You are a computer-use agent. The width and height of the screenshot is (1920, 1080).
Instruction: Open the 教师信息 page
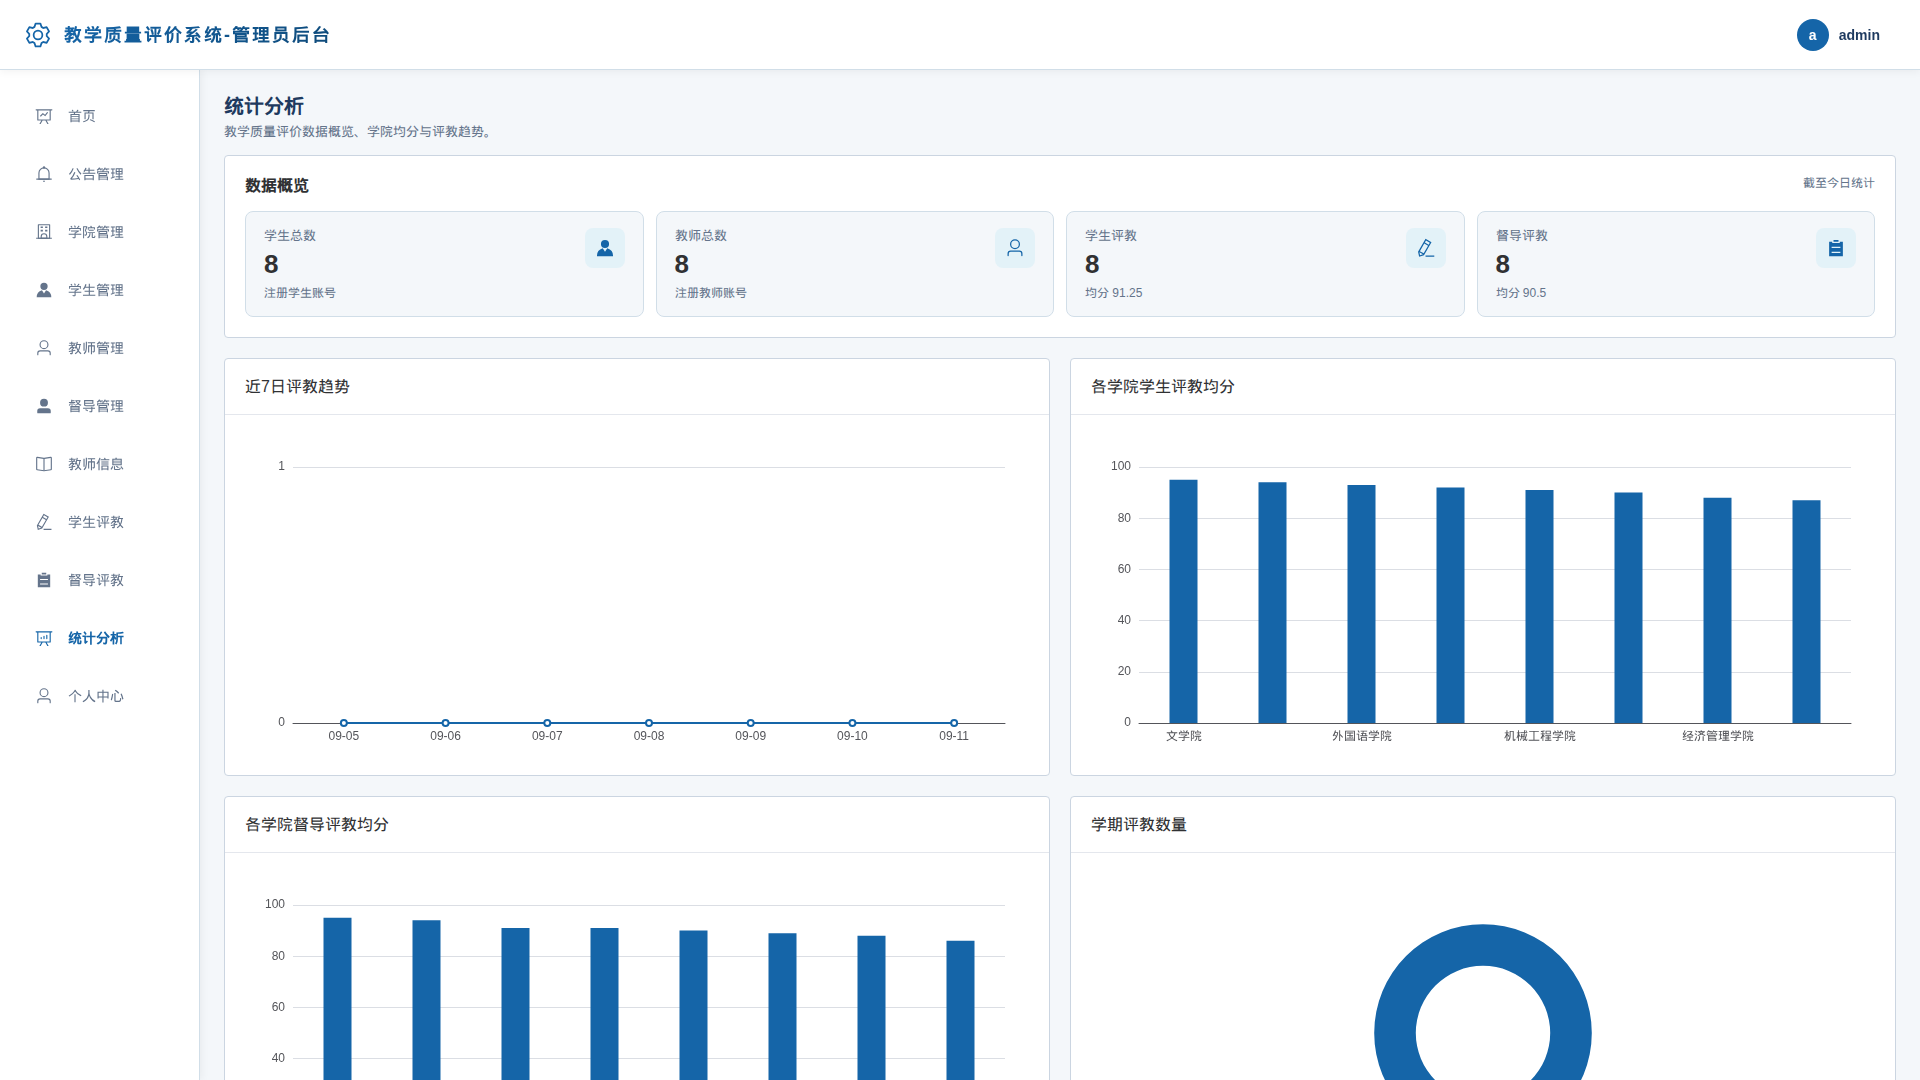pyautogui.click(x=100, y=464)
